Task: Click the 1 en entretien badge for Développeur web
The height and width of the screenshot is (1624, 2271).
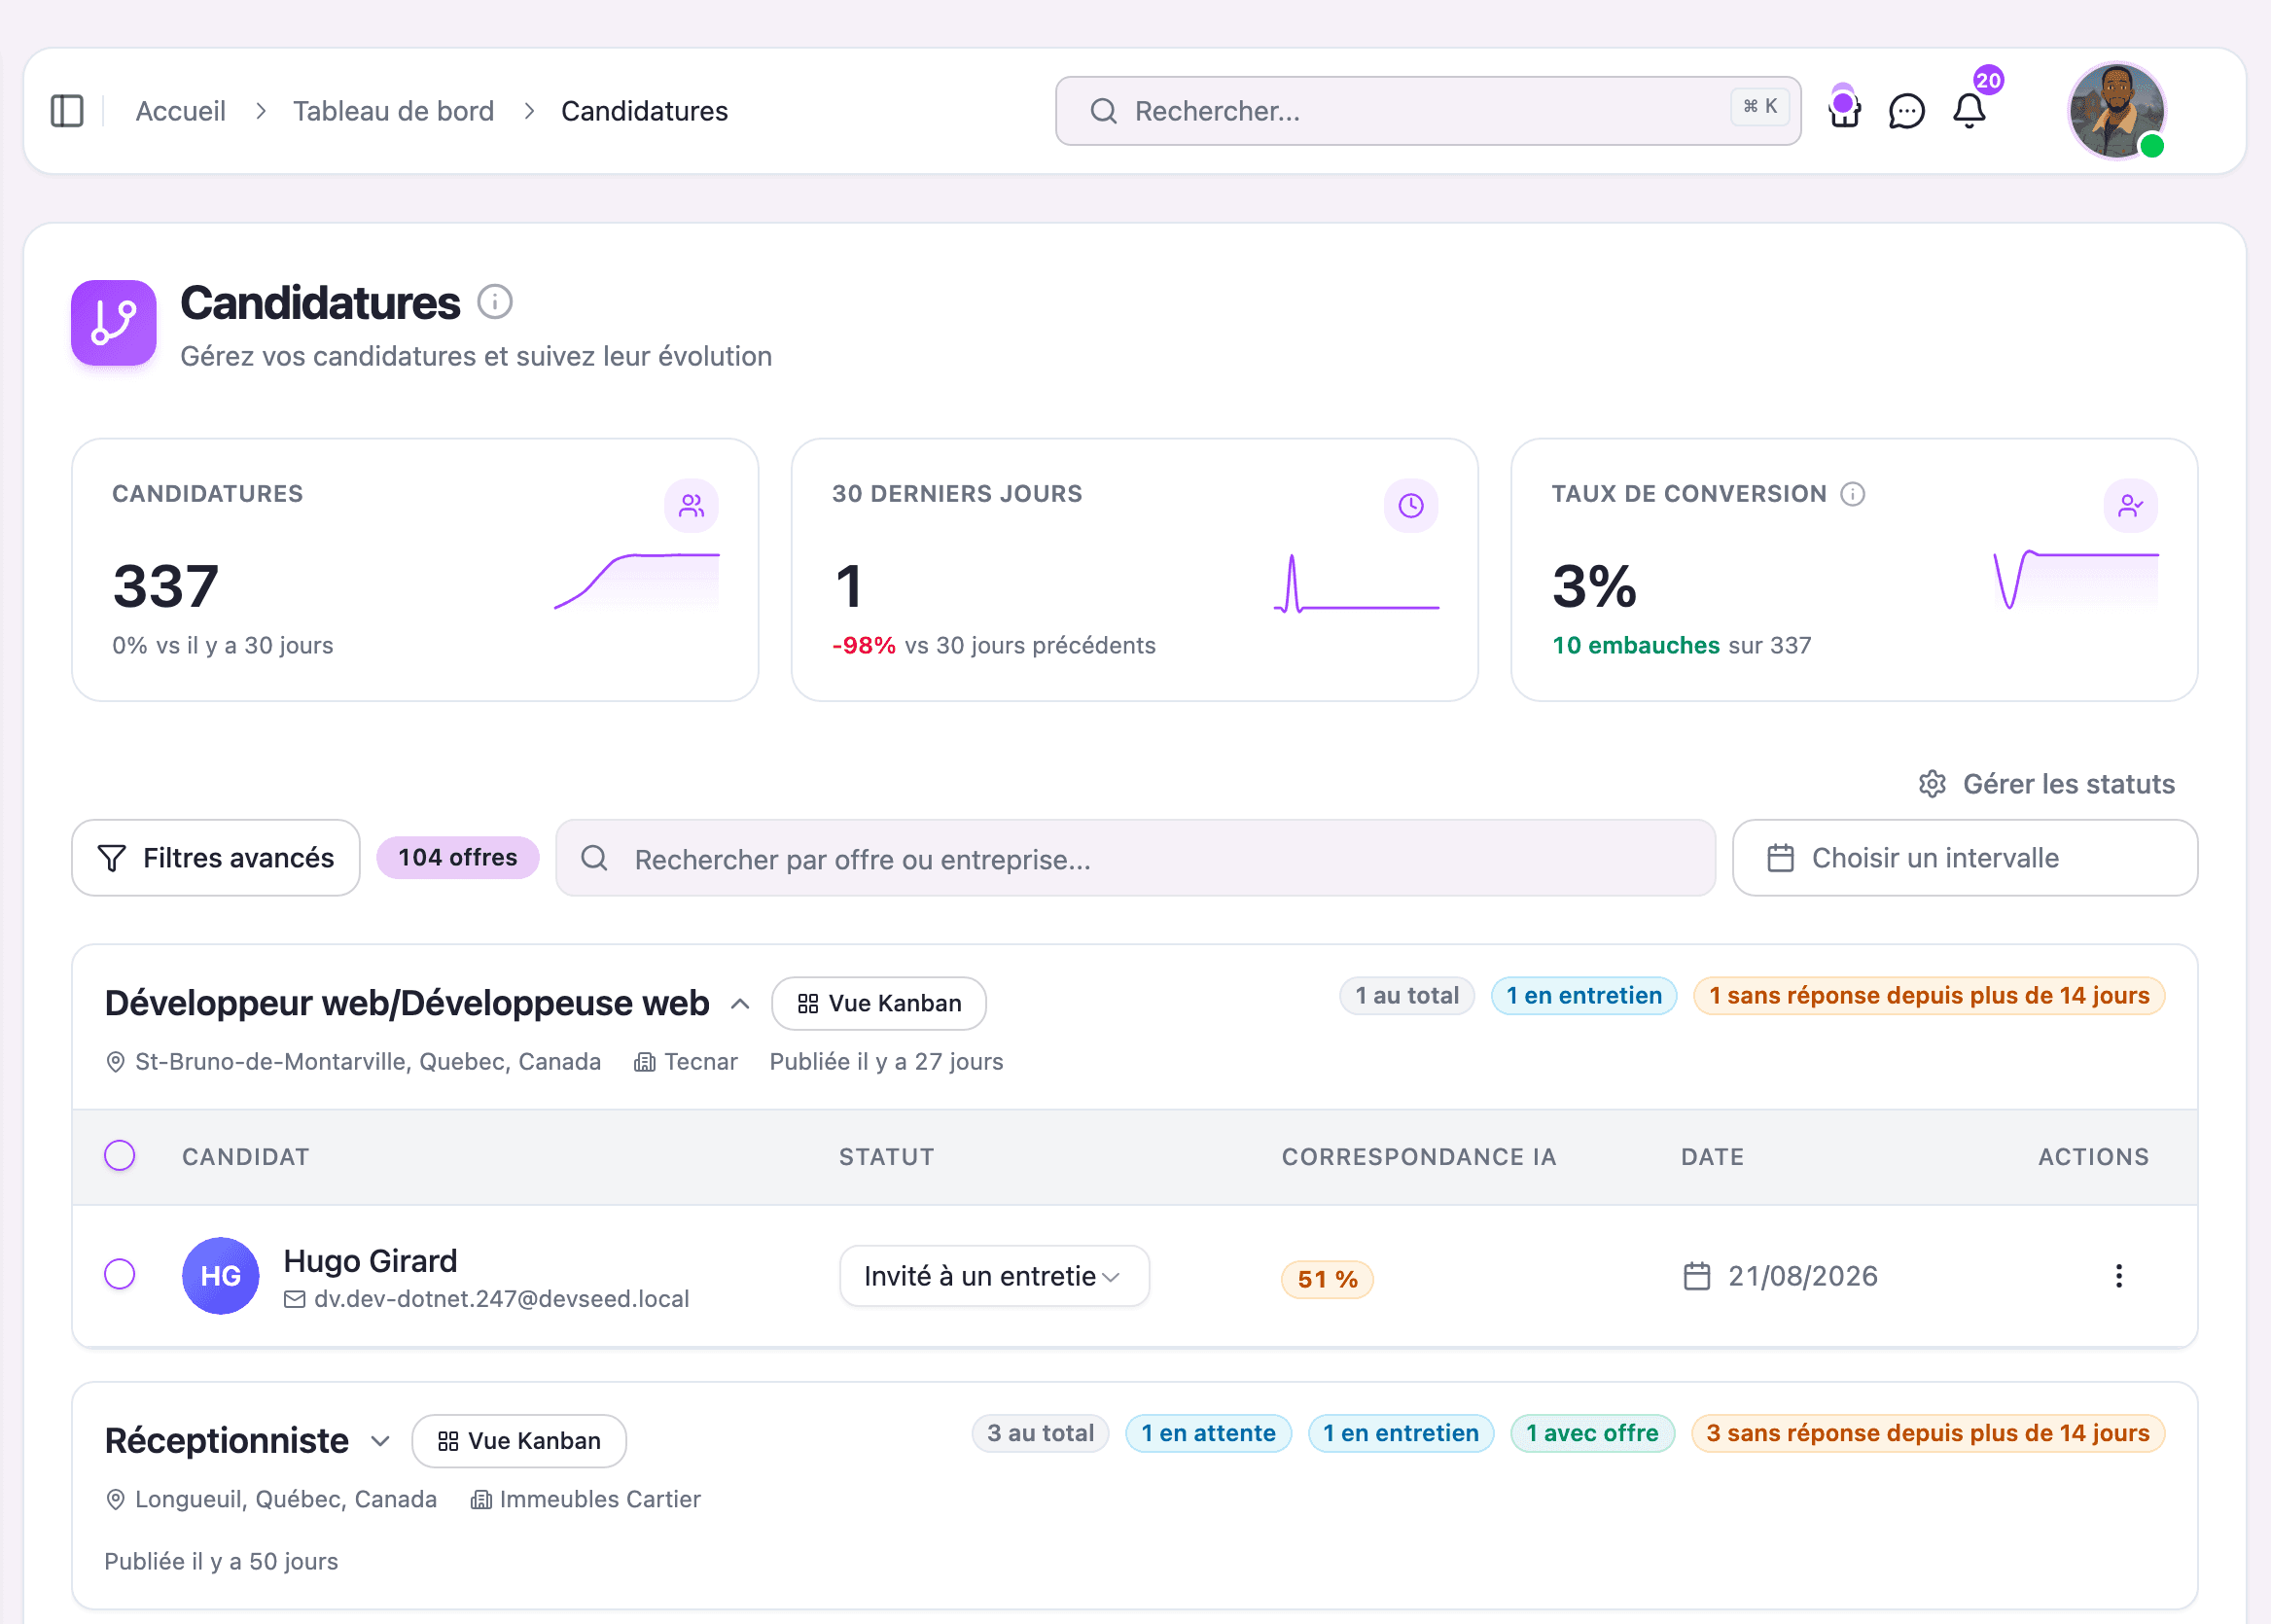Action: (1584, 996)
